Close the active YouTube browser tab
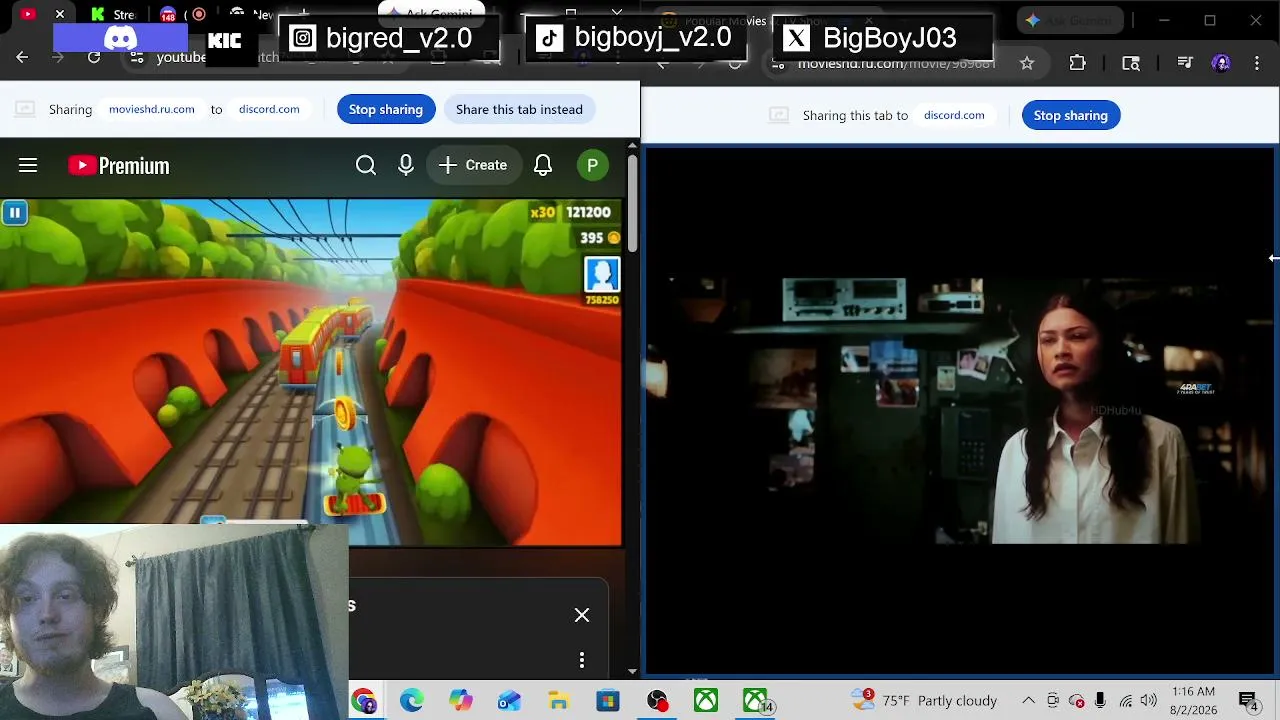 click(60, 14)
